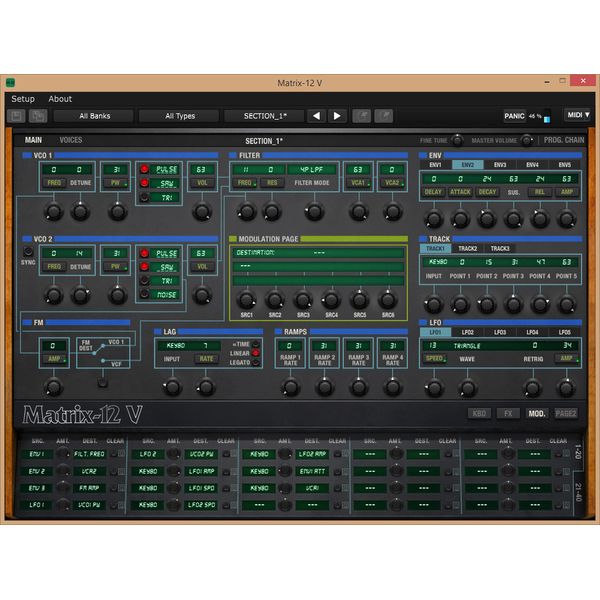The height and width of the screenshot is (600, 600).
Task: Click the Save As preset icon
Action: 38,116
